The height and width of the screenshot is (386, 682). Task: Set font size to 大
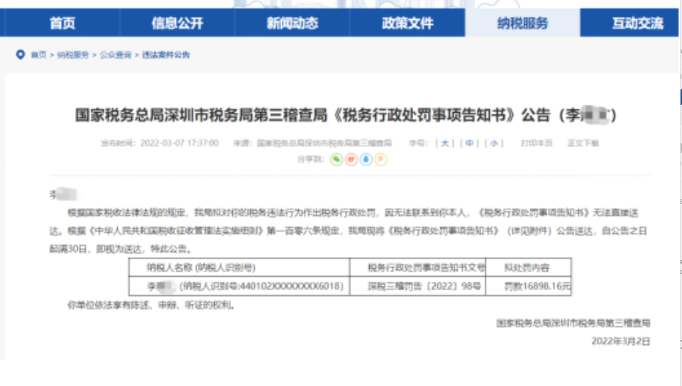(445, 143)
